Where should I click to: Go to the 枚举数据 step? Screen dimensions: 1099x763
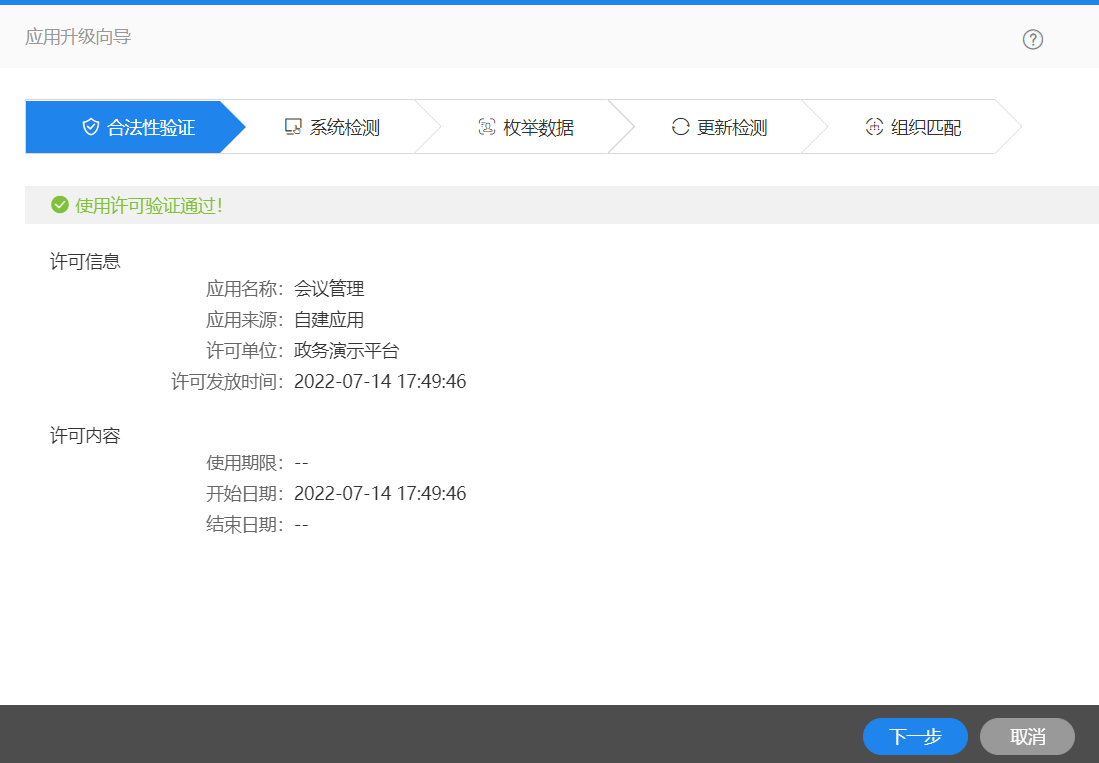539,128
